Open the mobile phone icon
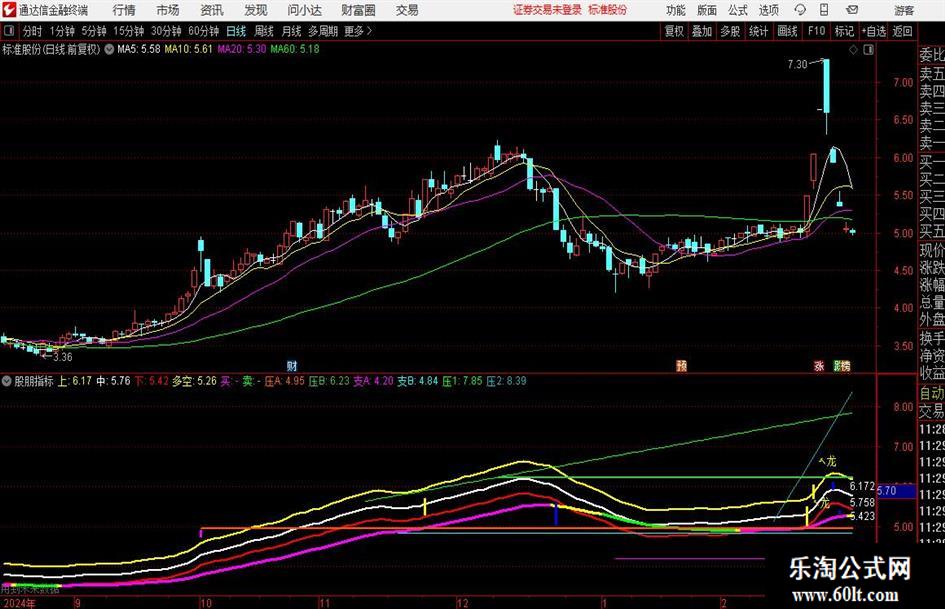Image resolution: width=945 pixels, height=609 pixels. click(x=824, y=10)
